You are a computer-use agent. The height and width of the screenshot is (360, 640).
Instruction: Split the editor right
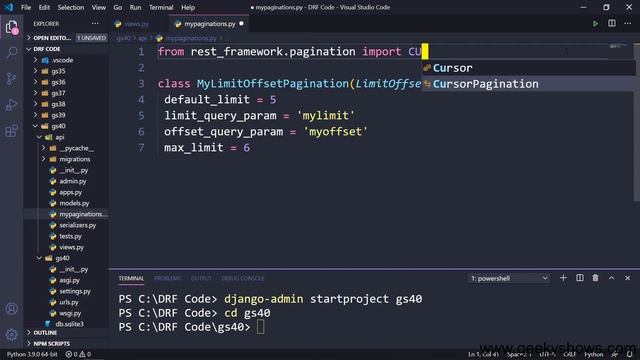click(x=612, y=24)
